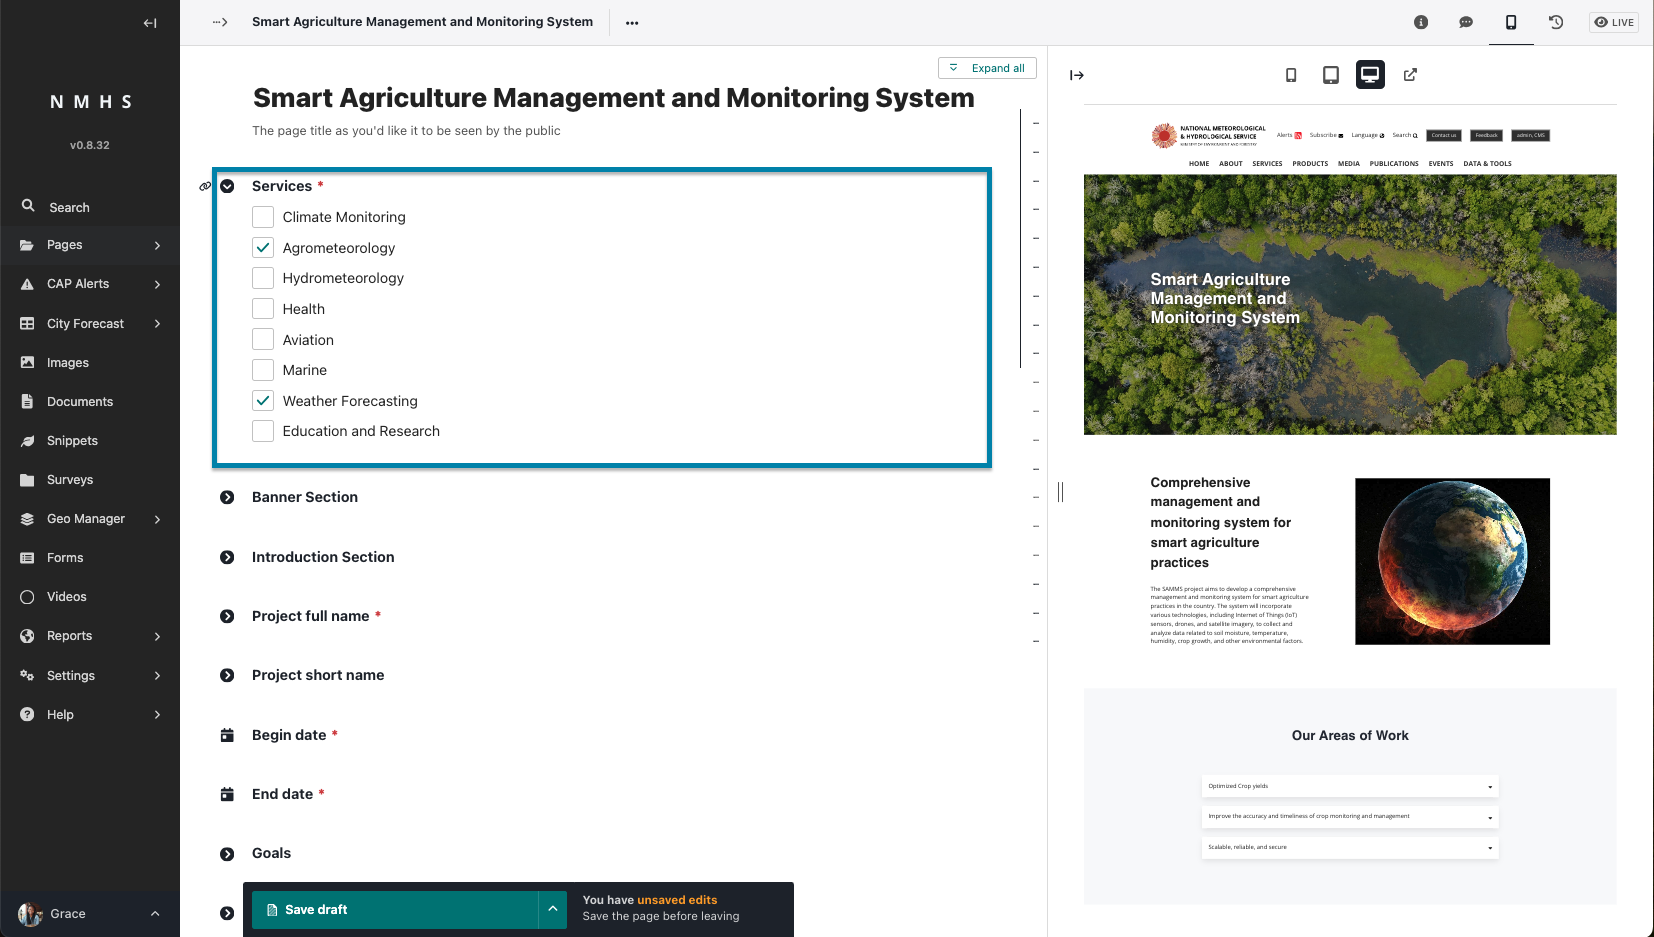Expand the Goals panel
Image resolution: width=1654 pixels, height=937 pixels.
click(x=227, y=854)
